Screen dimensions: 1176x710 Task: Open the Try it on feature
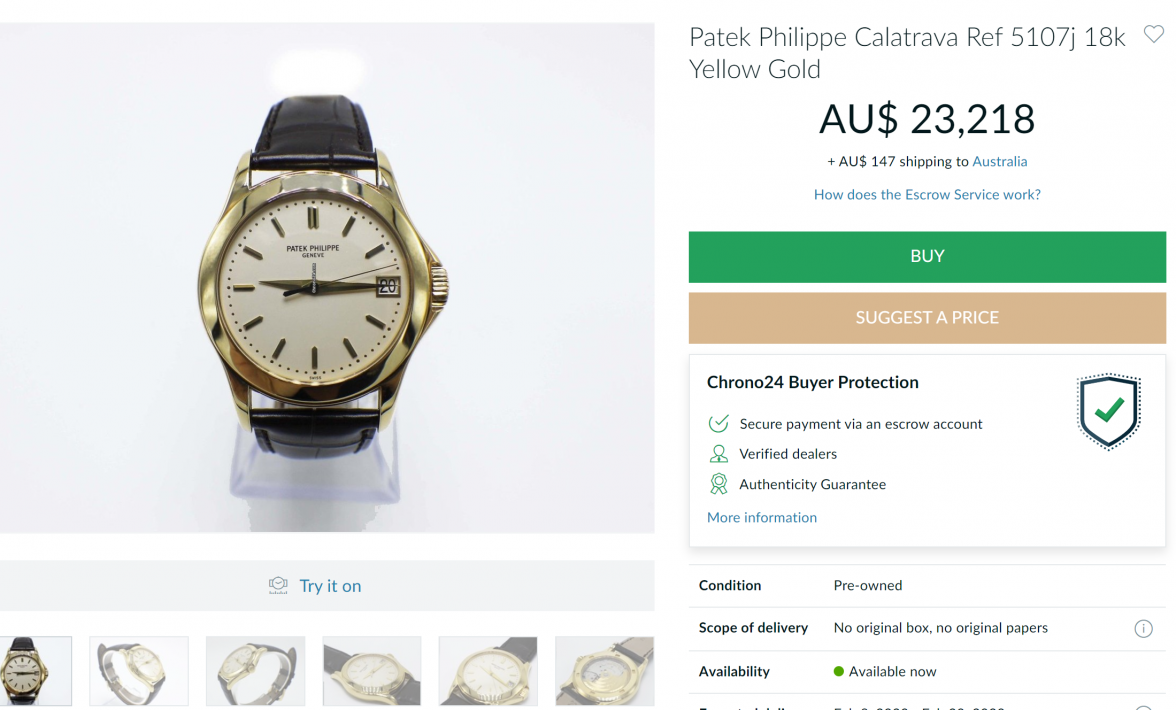click(x=330, y=586)
